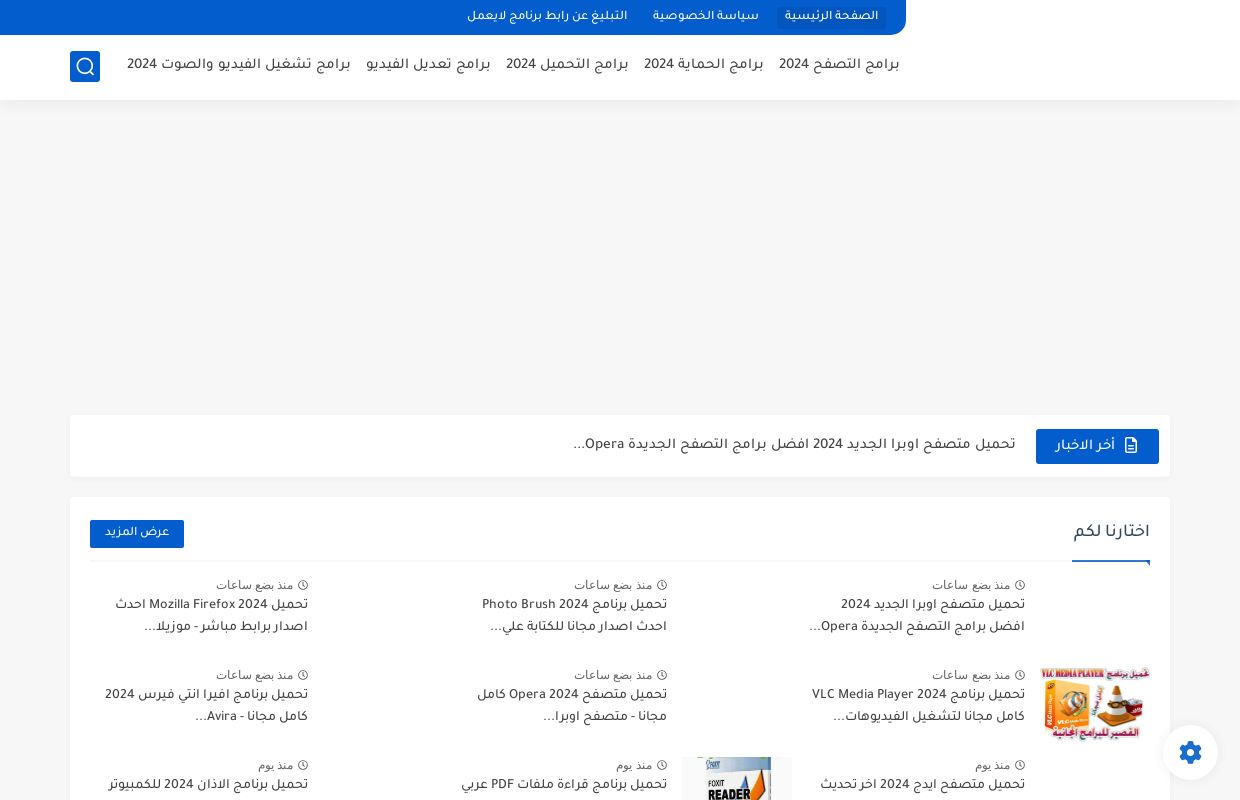Click the clock icon beside VLC Media Player article
The width and height of the screenshot is (1240, 800).
1020,675
